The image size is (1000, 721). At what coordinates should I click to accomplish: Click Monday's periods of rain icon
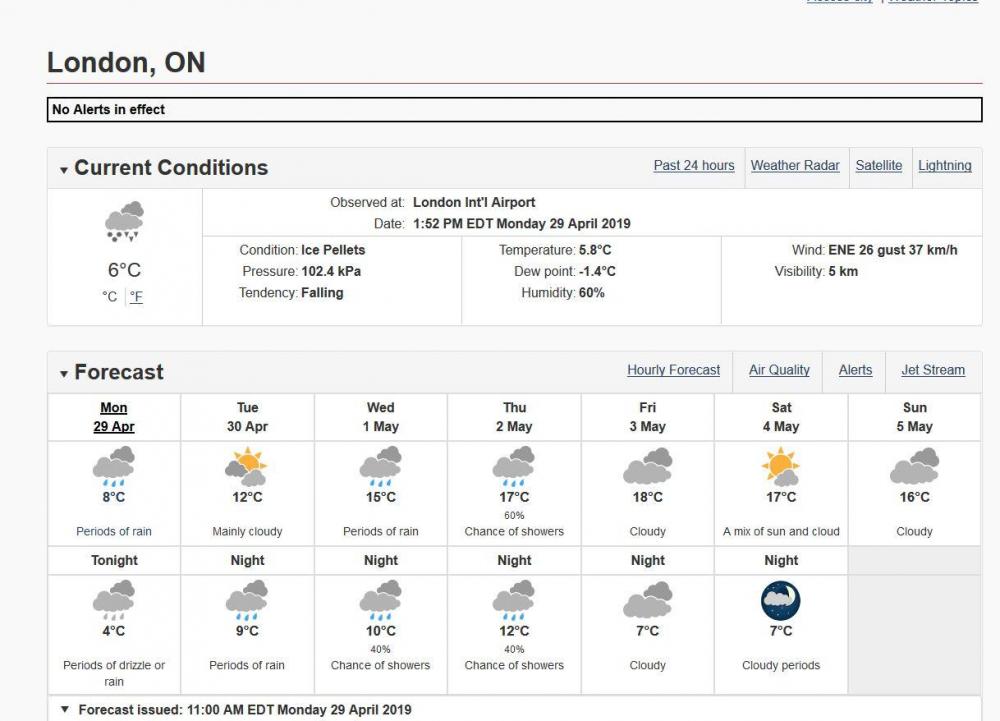pos(114,467)
